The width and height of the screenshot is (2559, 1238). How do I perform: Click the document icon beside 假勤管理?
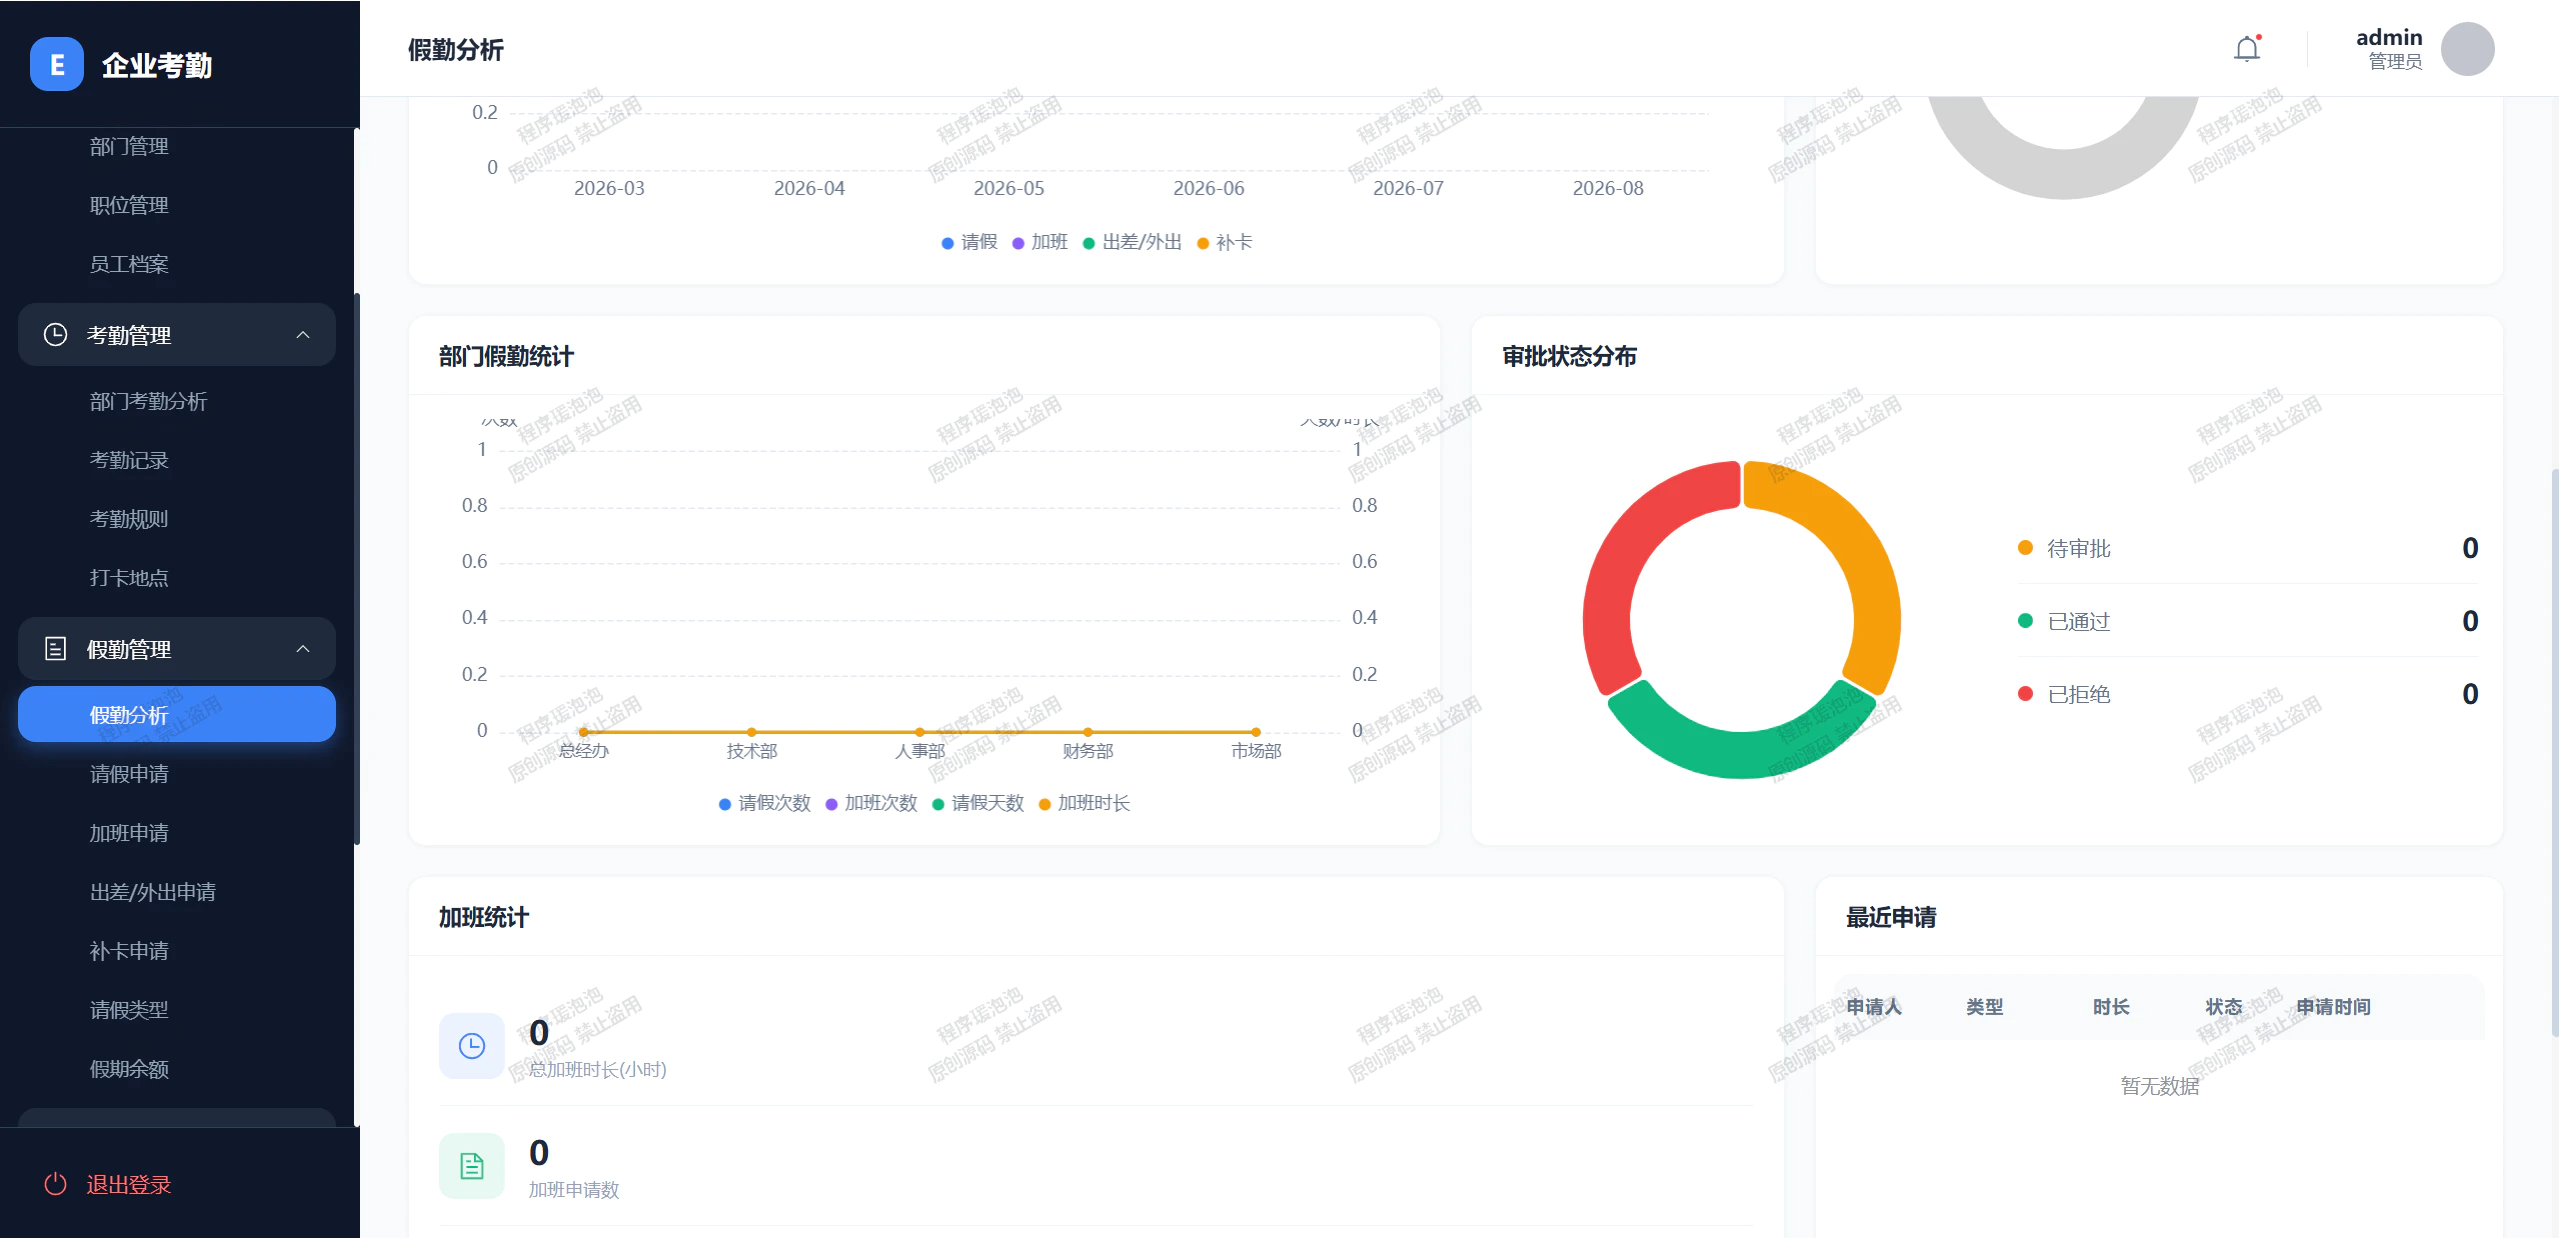click(x=56, y=649)
